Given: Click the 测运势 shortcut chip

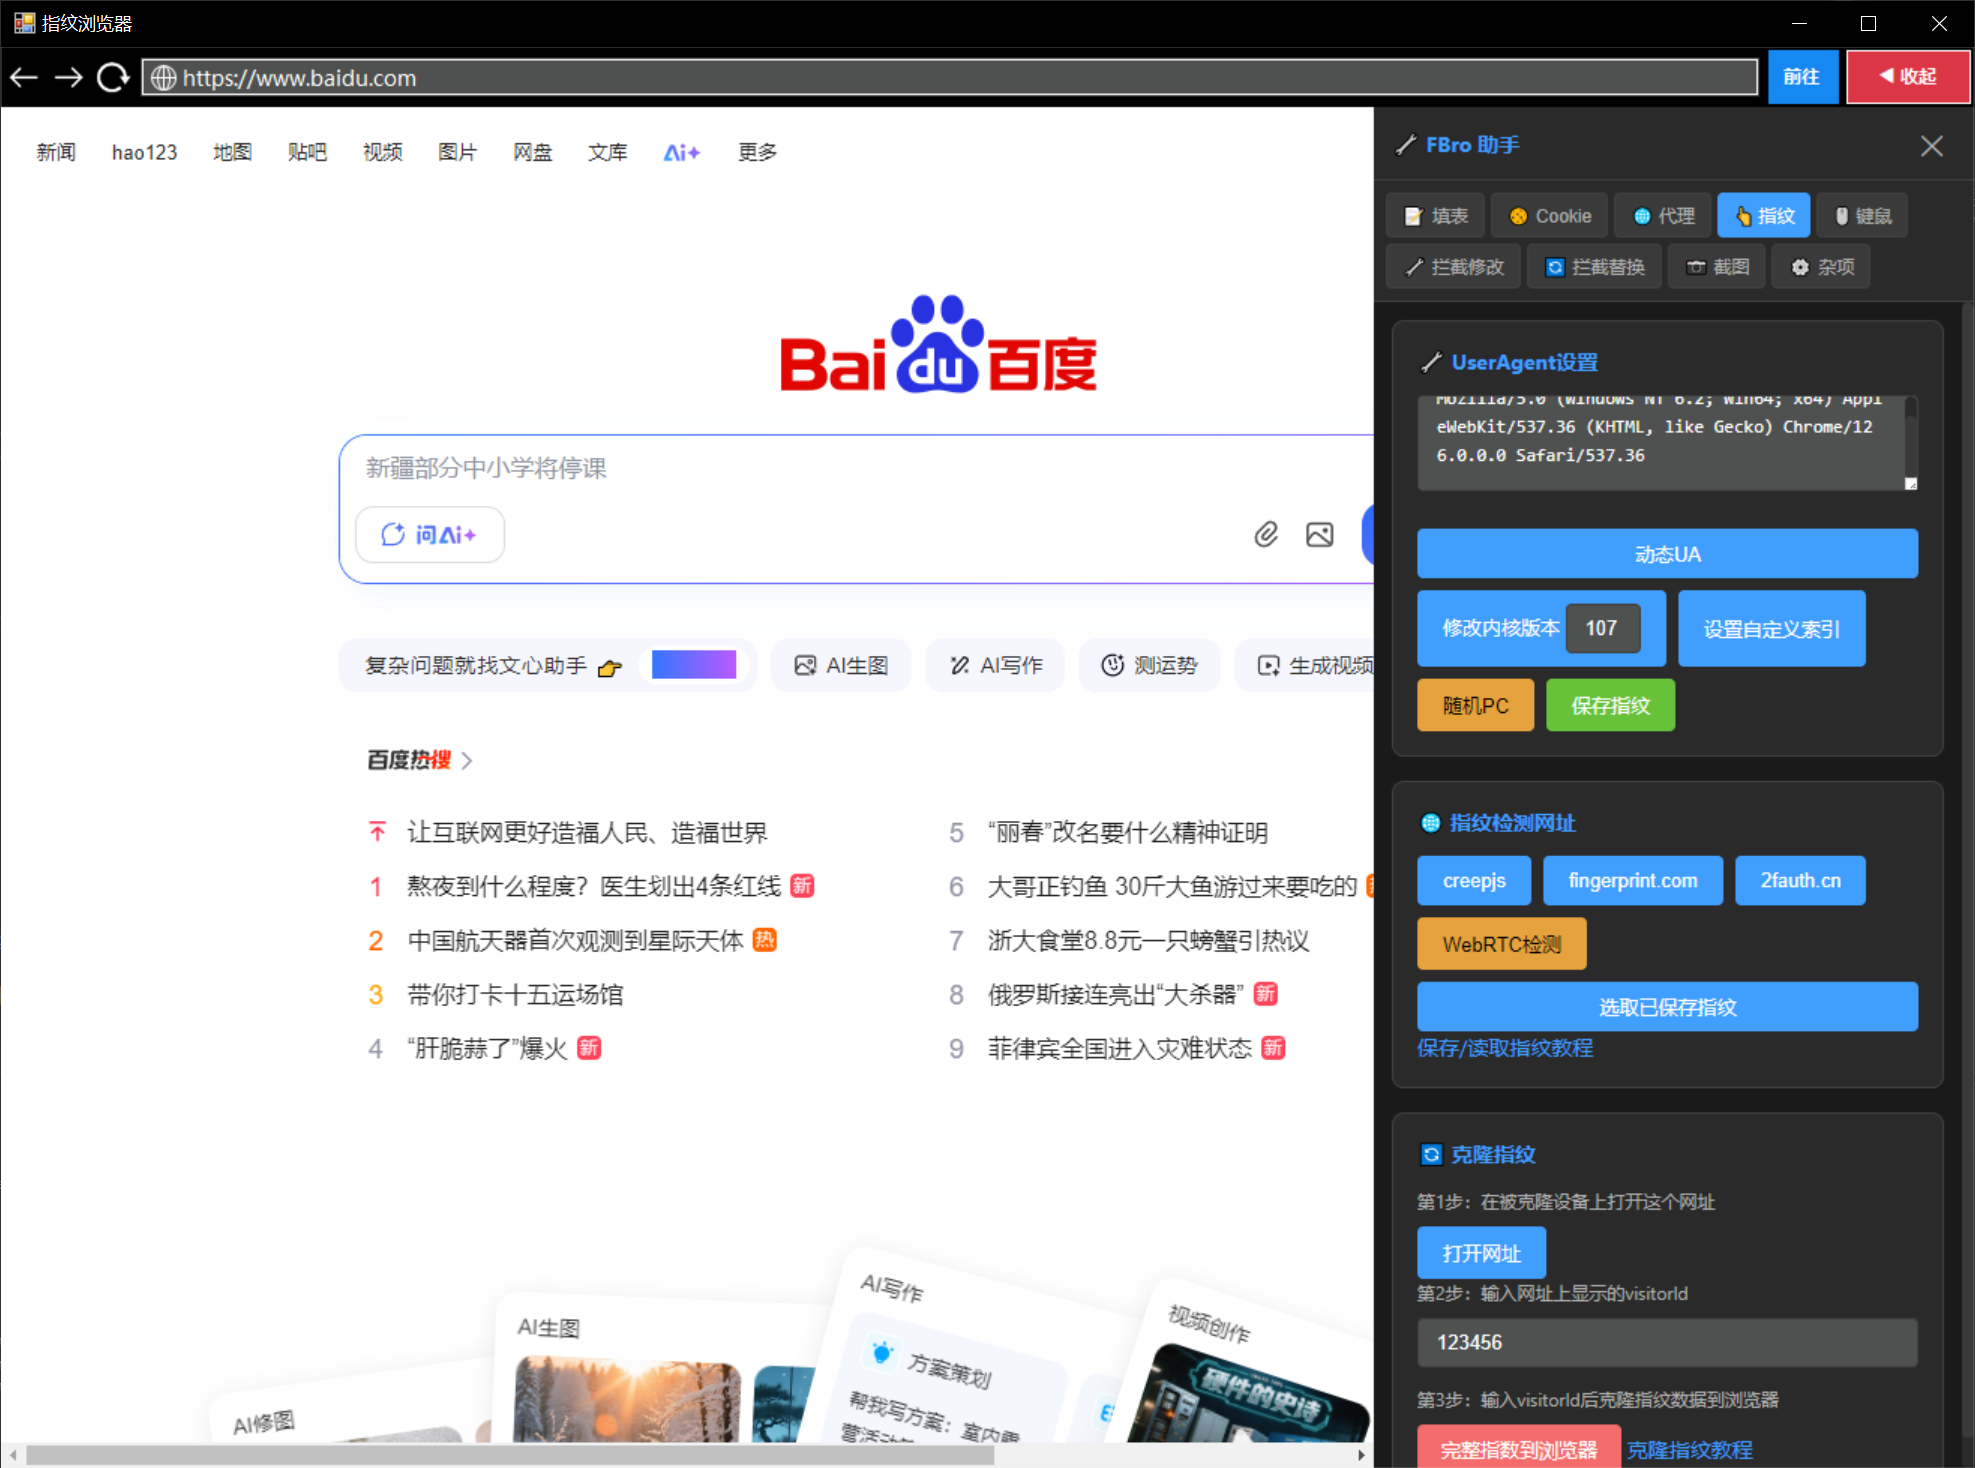Looking at the screenshot, I should [x=1149, y=666].
